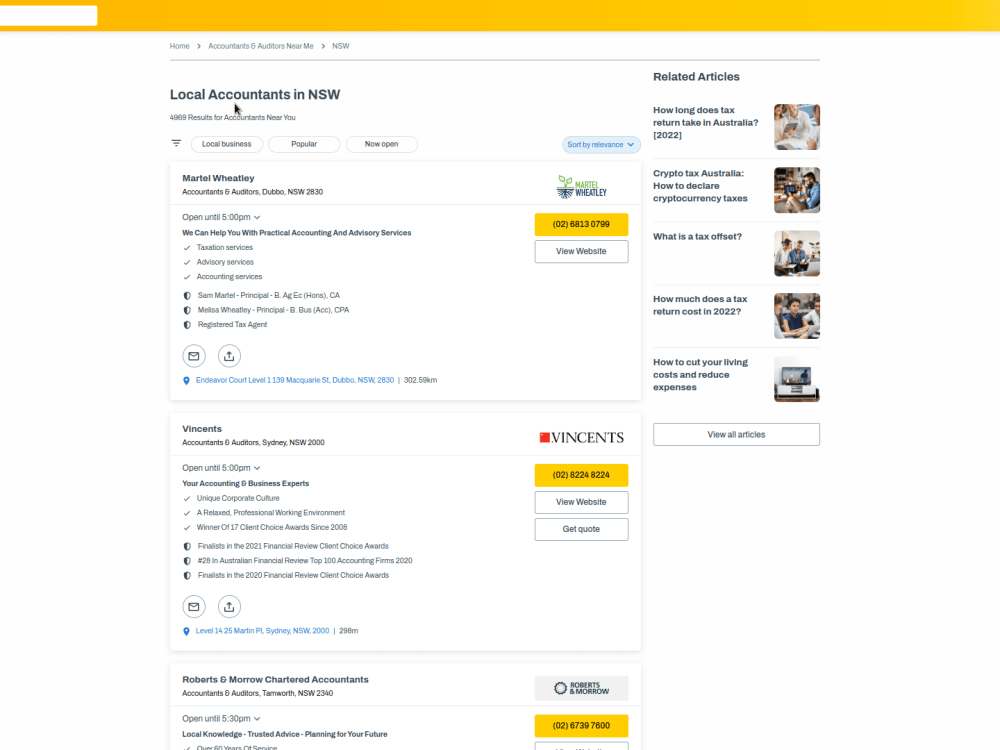Click thumbnail for tax offset article

pyautogui.click(x=797, y=253)
